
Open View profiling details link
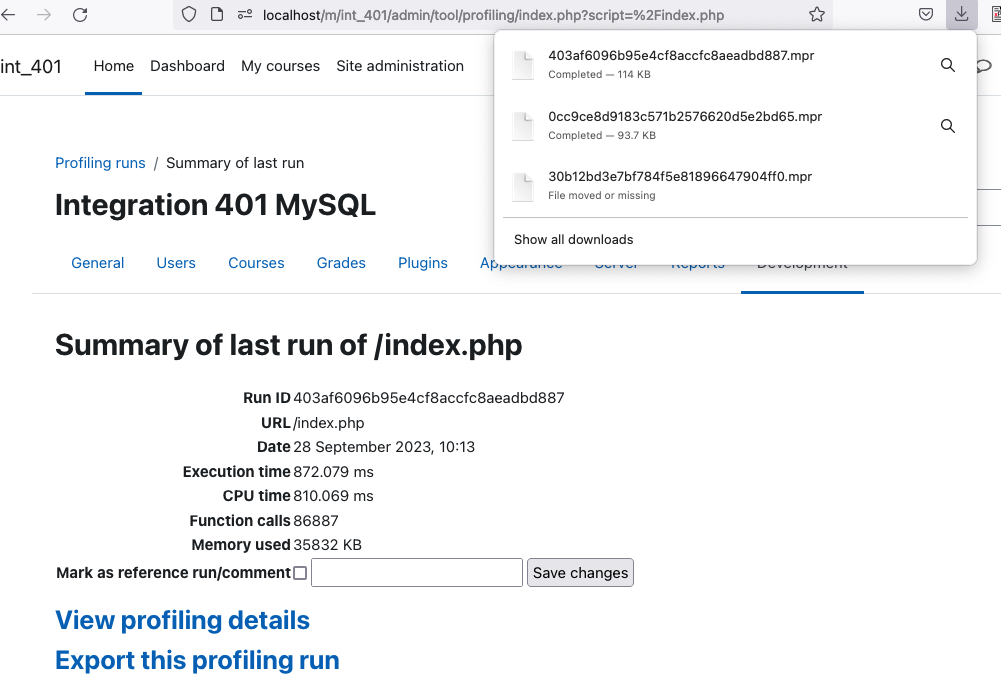183,620
